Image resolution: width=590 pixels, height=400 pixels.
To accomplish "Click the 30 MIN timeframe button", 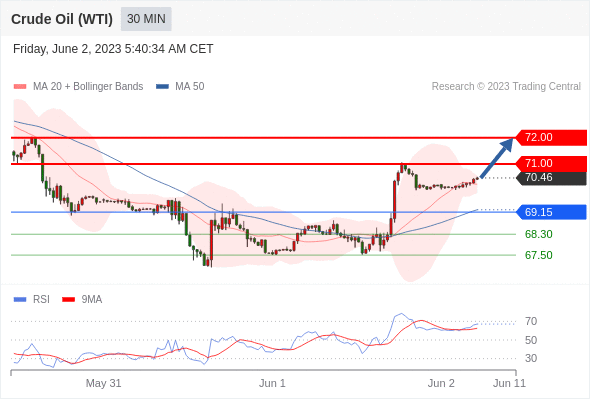I will [146, 19].
